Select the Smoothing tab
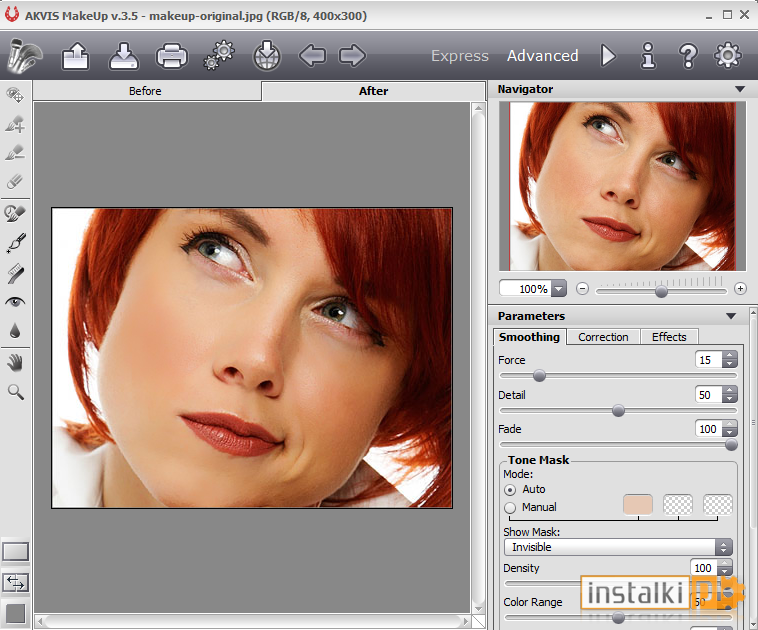Screen dimensions: 758x630 point(529,337)
